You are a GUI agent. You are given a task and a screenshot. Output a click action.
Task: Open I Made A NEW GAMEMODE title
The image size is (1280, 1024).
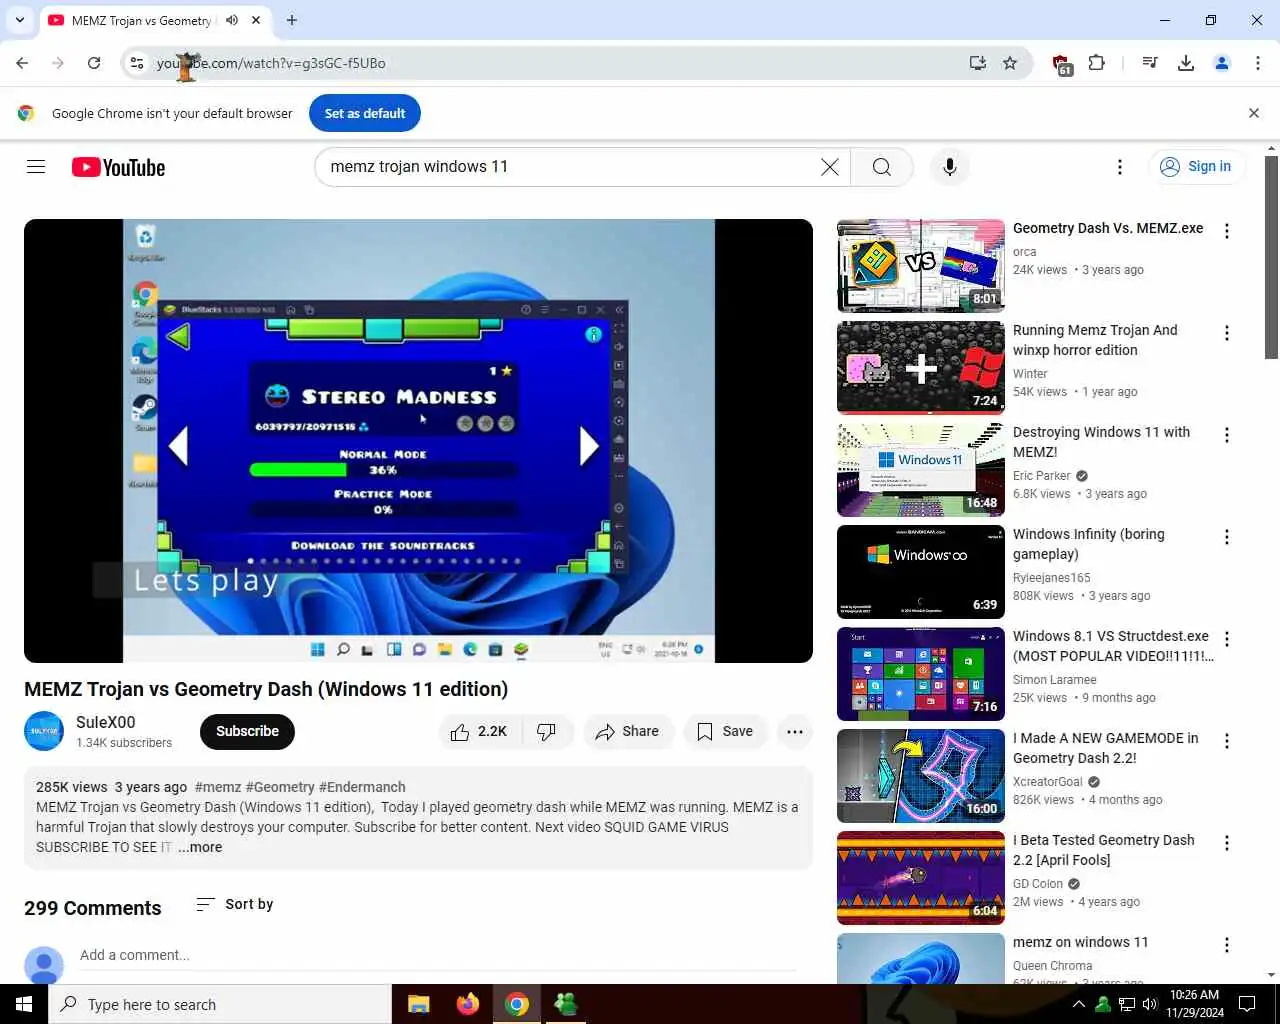click(1105, 748)
